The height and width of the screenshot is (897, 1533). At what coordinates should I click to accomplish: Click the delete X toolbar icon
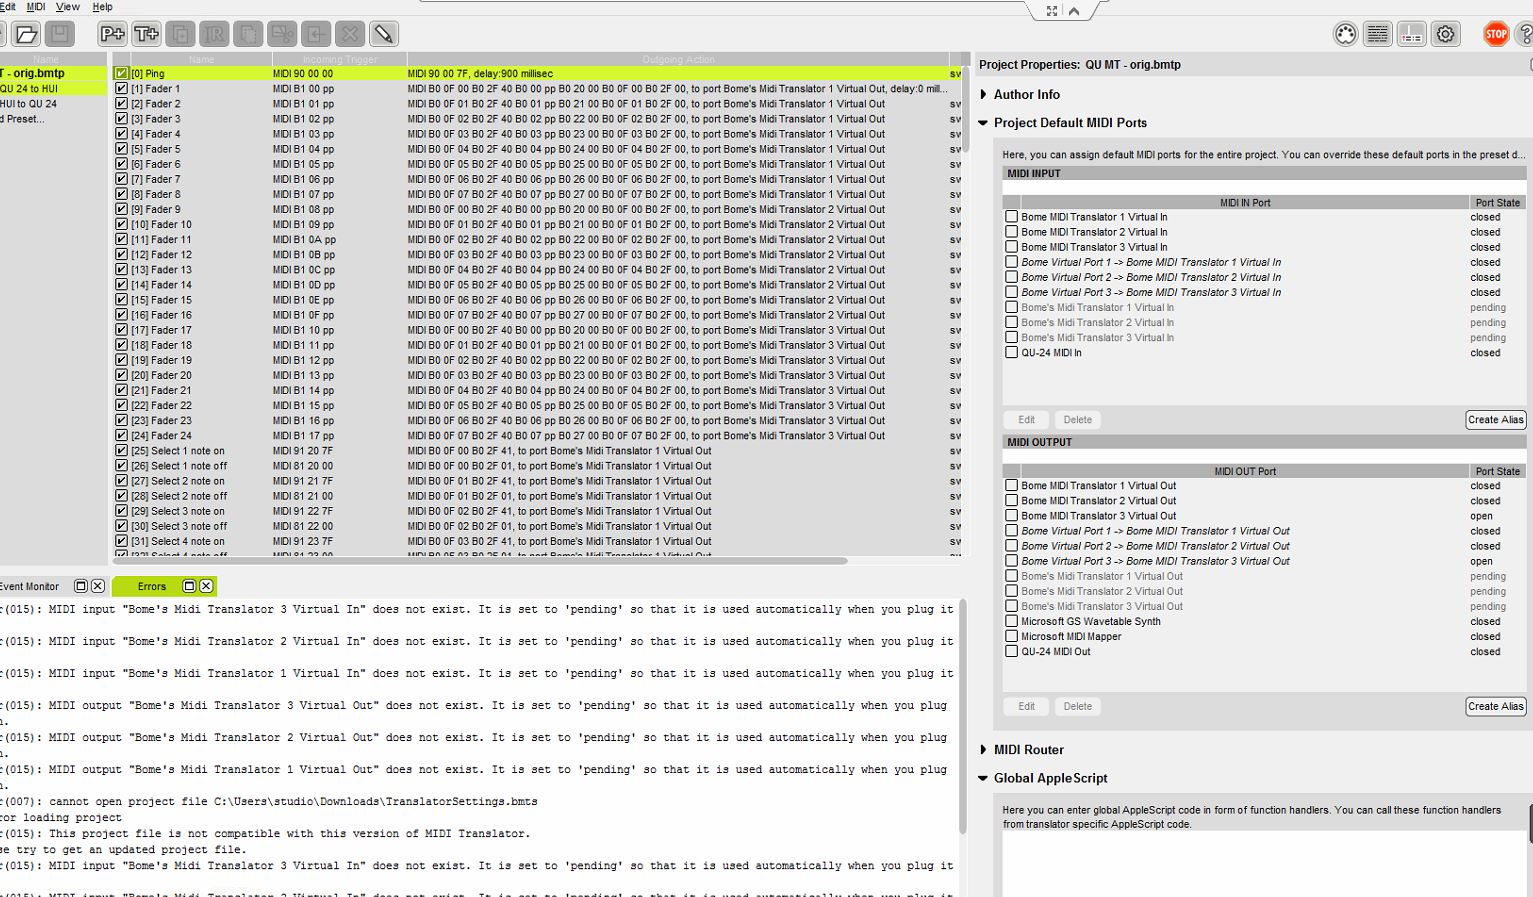350,34
